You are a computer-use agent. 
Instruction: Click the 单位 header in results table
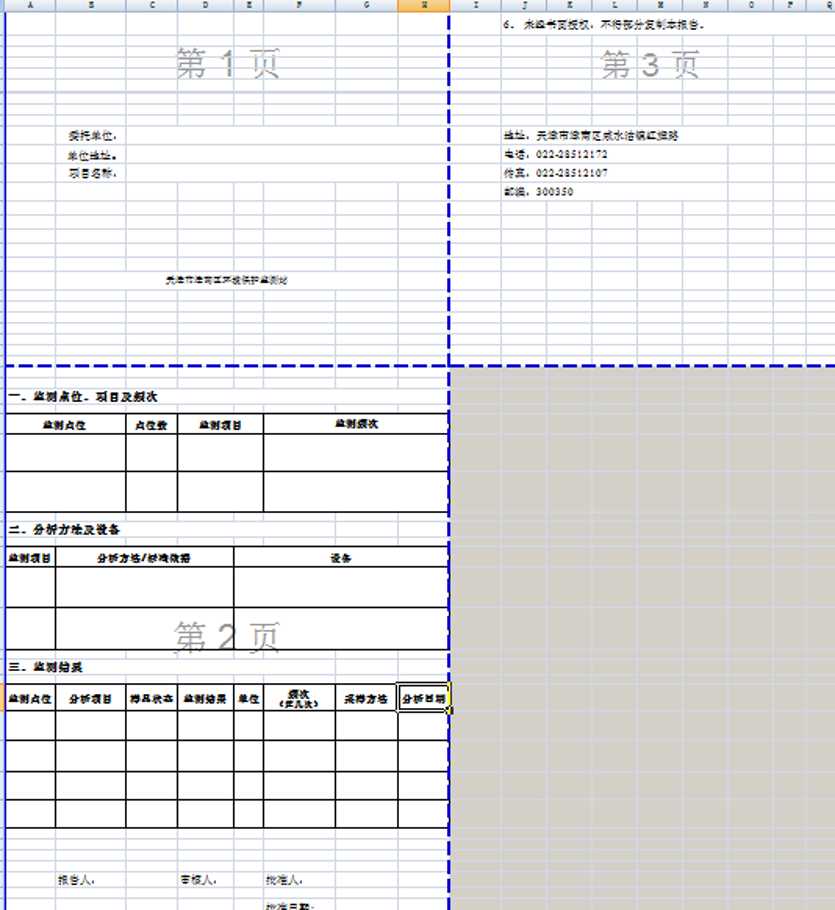248,698
